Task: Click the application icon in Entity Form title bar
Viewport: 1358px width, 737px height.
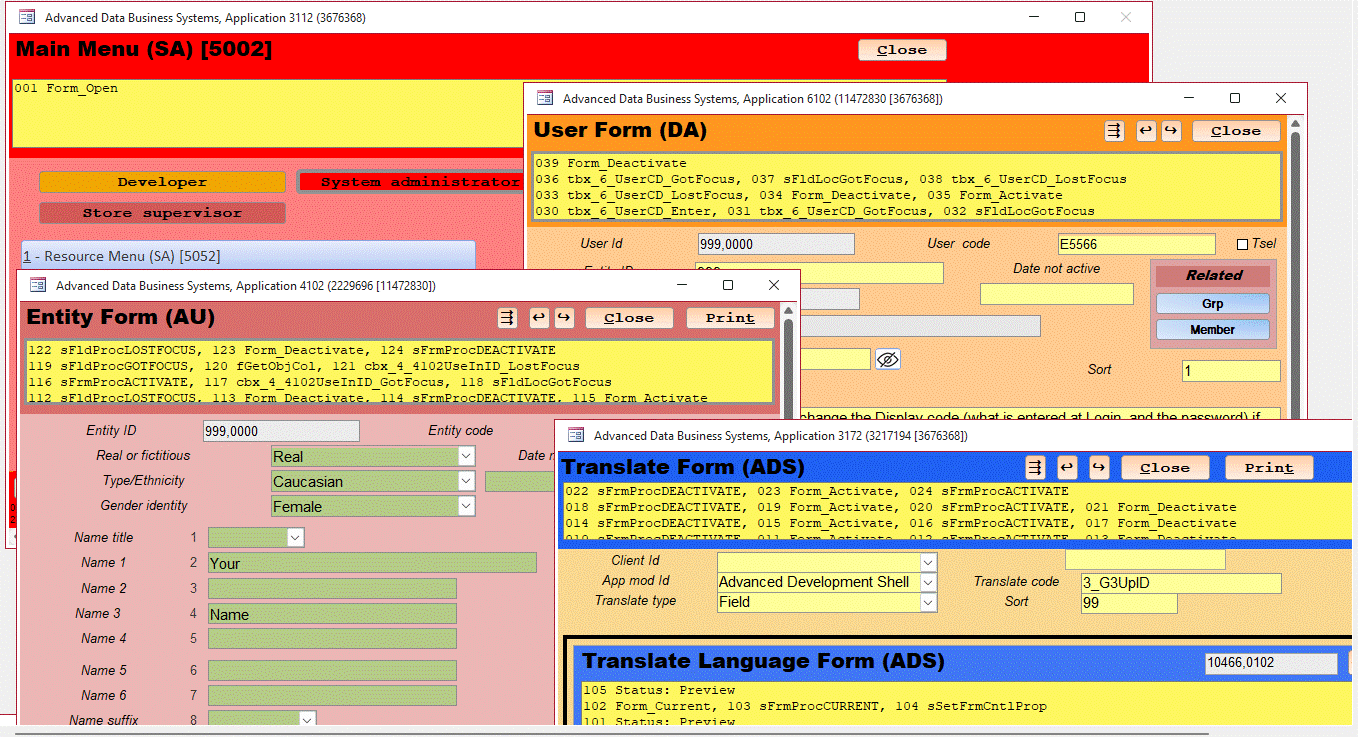Action: click(37, 285)
